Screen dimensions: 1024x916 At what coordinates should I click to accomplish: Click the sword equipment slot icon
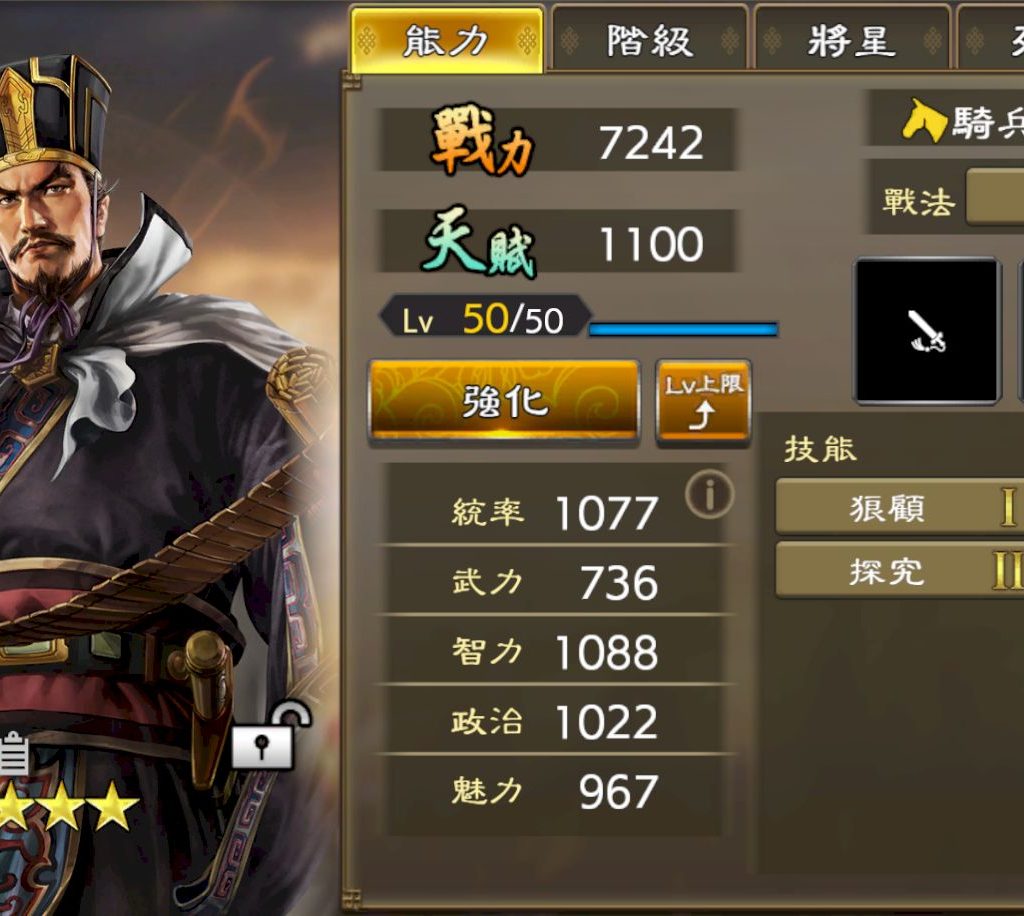pyautogui.click(x=927, y=331)
